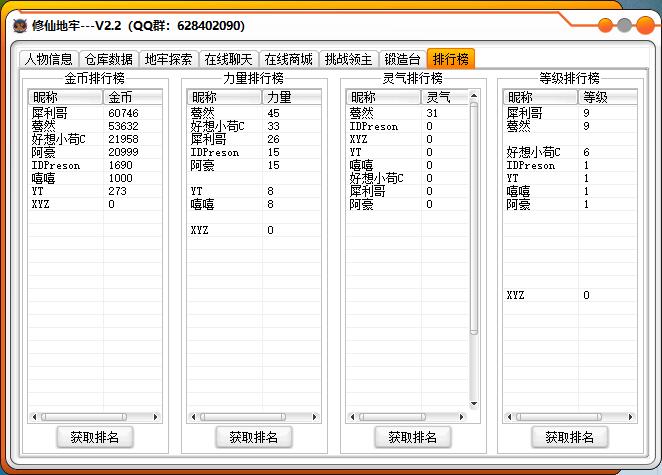662x475 pixels.
Task: Switch to the 人物信息 tab
Action: click(x=49, y=59)
